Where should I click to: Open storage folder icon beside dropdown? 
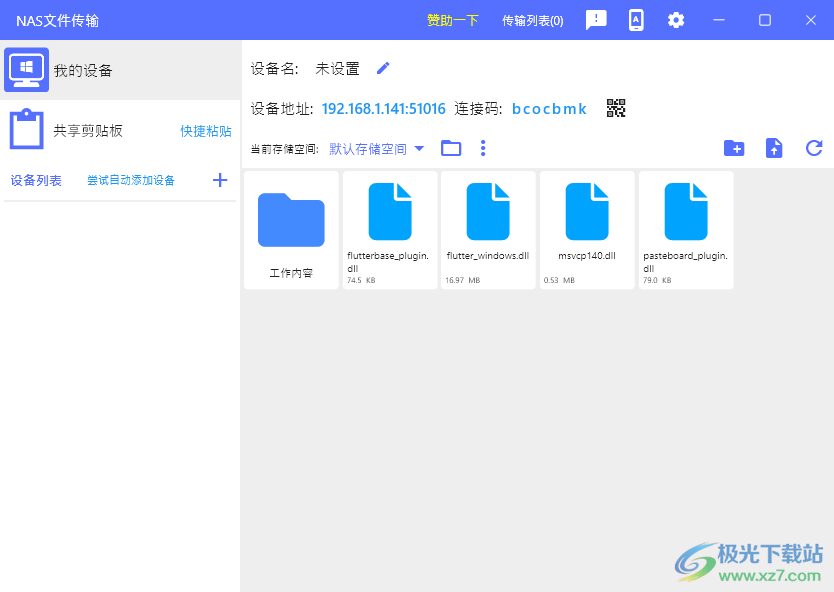click(x=451, y=148)
